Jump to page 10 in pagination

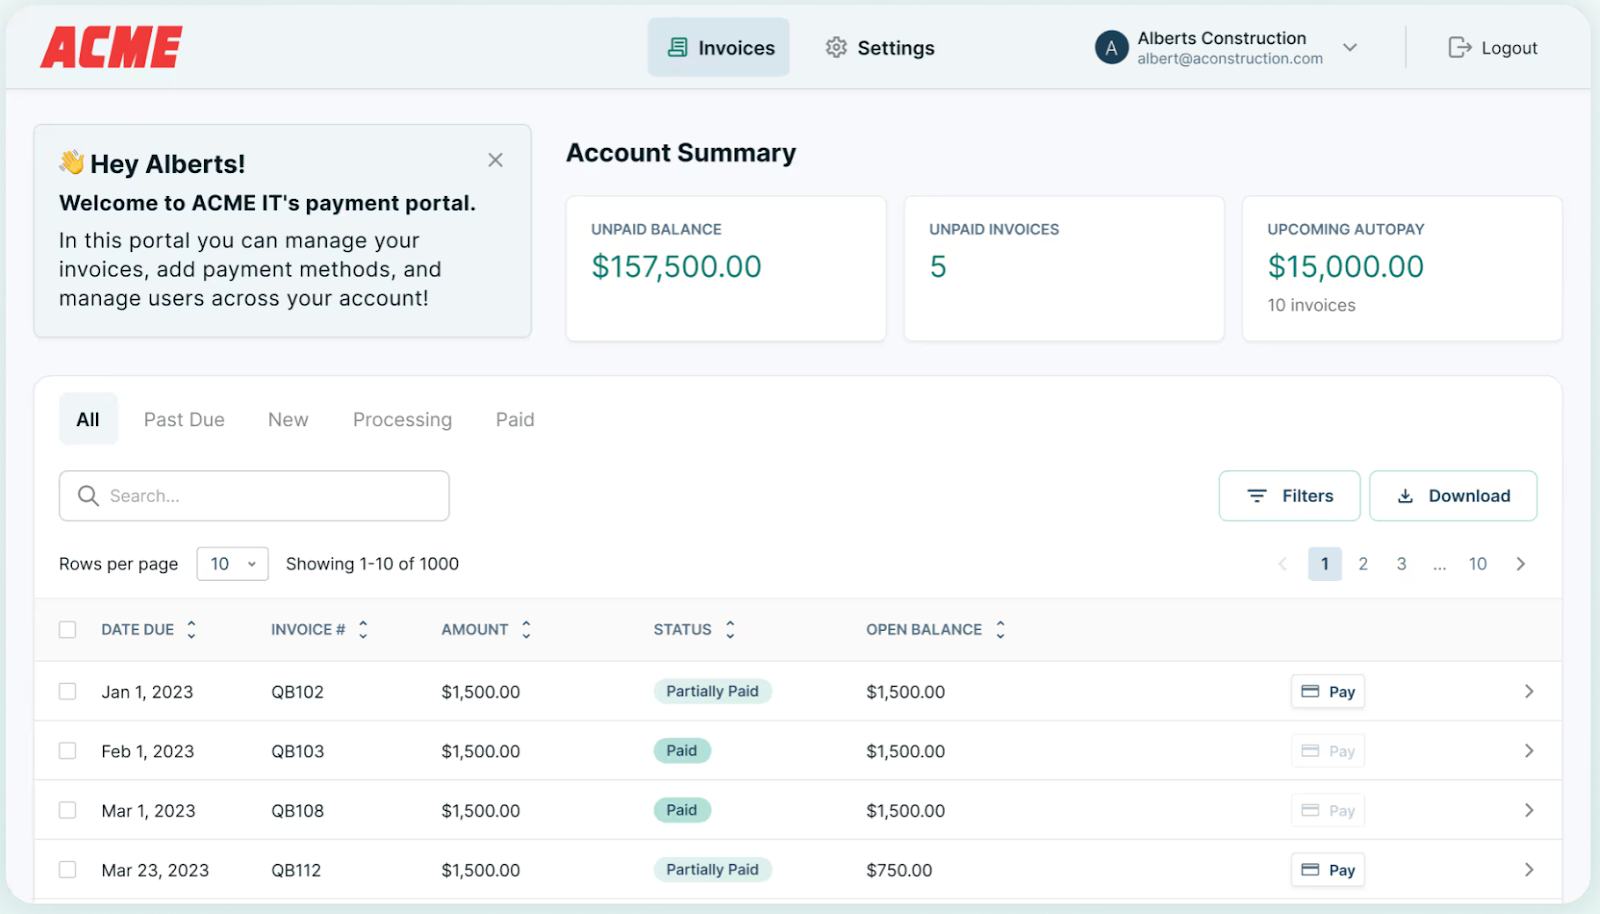click(1478, 564)
